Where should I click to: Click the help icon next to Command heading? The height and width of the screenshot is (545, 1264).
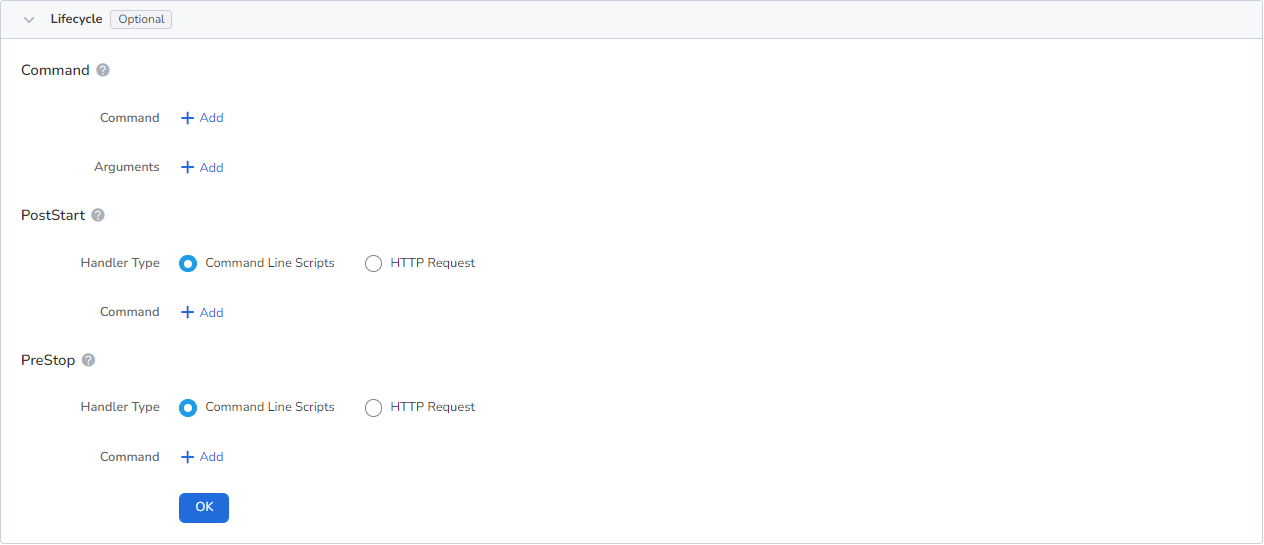pos(103,71)
